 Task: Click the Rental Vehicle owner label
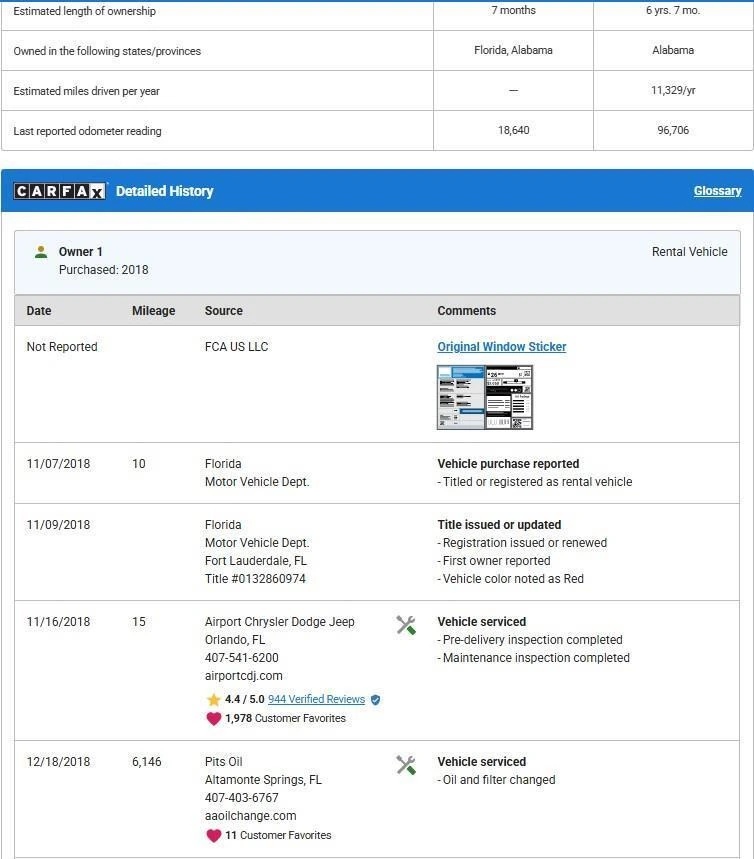689,252
